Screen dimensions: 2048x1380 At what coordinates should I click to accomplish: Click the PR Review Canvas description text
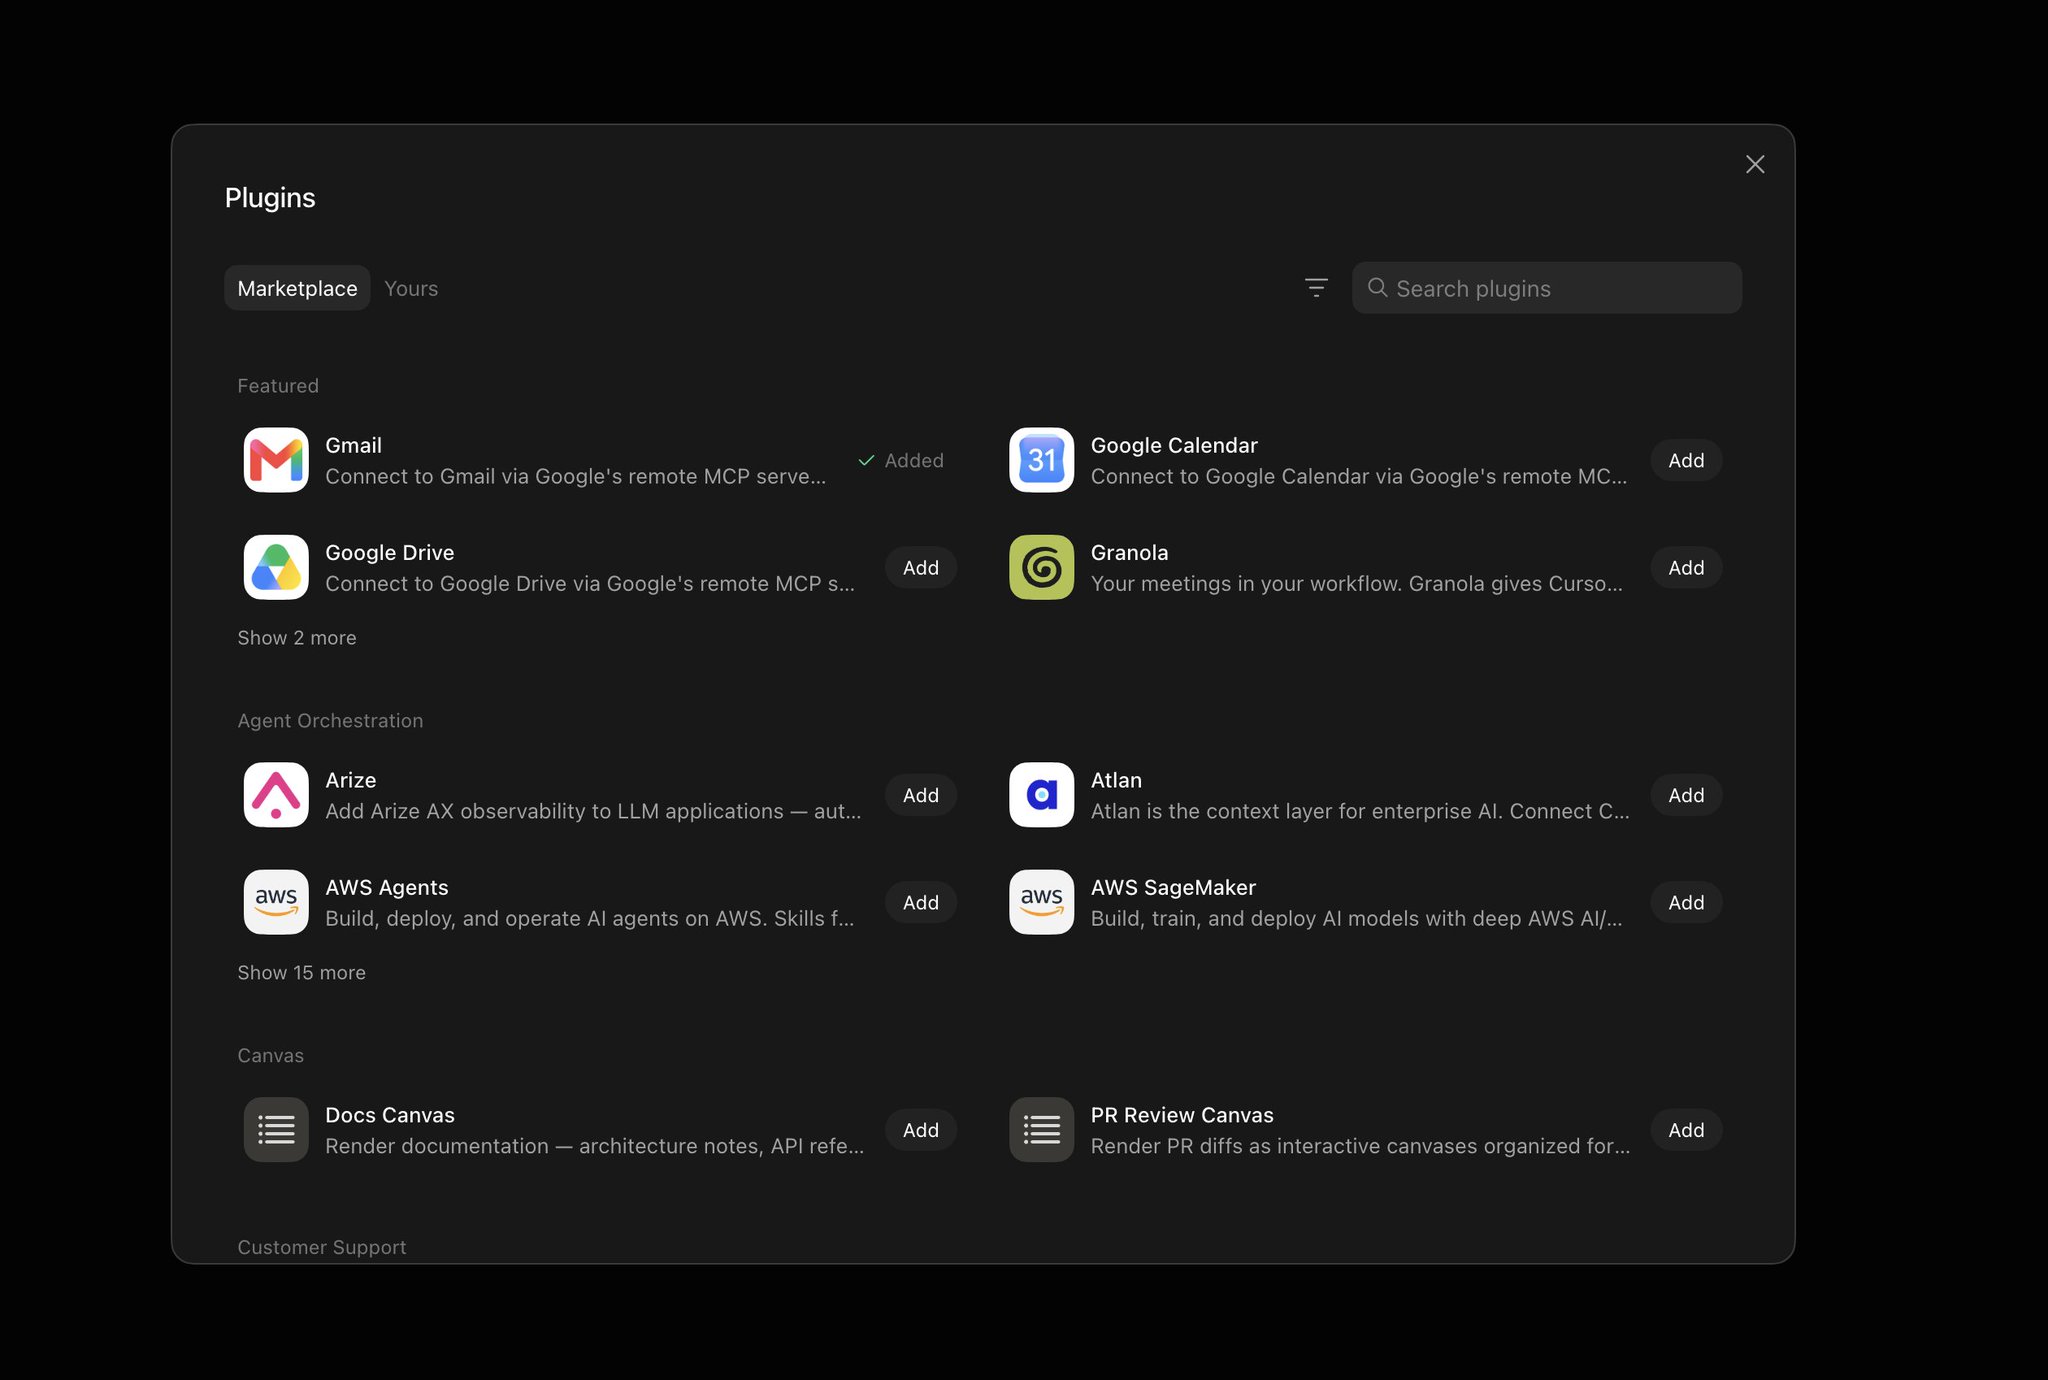pyautogui.click(x=1360, y=1146)
